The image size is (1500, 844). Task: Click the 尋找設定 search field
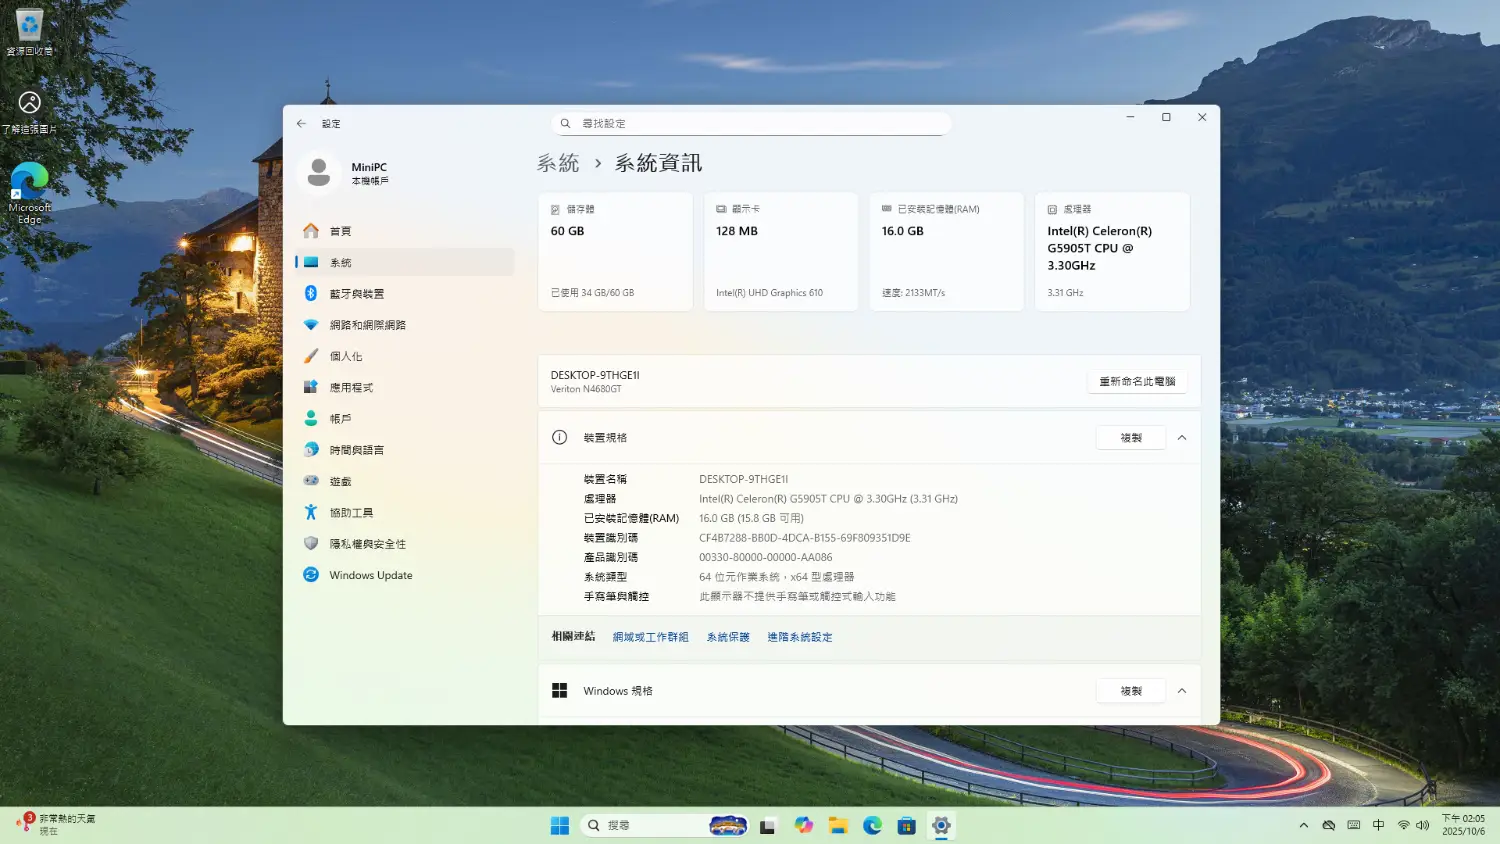click(x=750, y=123)
